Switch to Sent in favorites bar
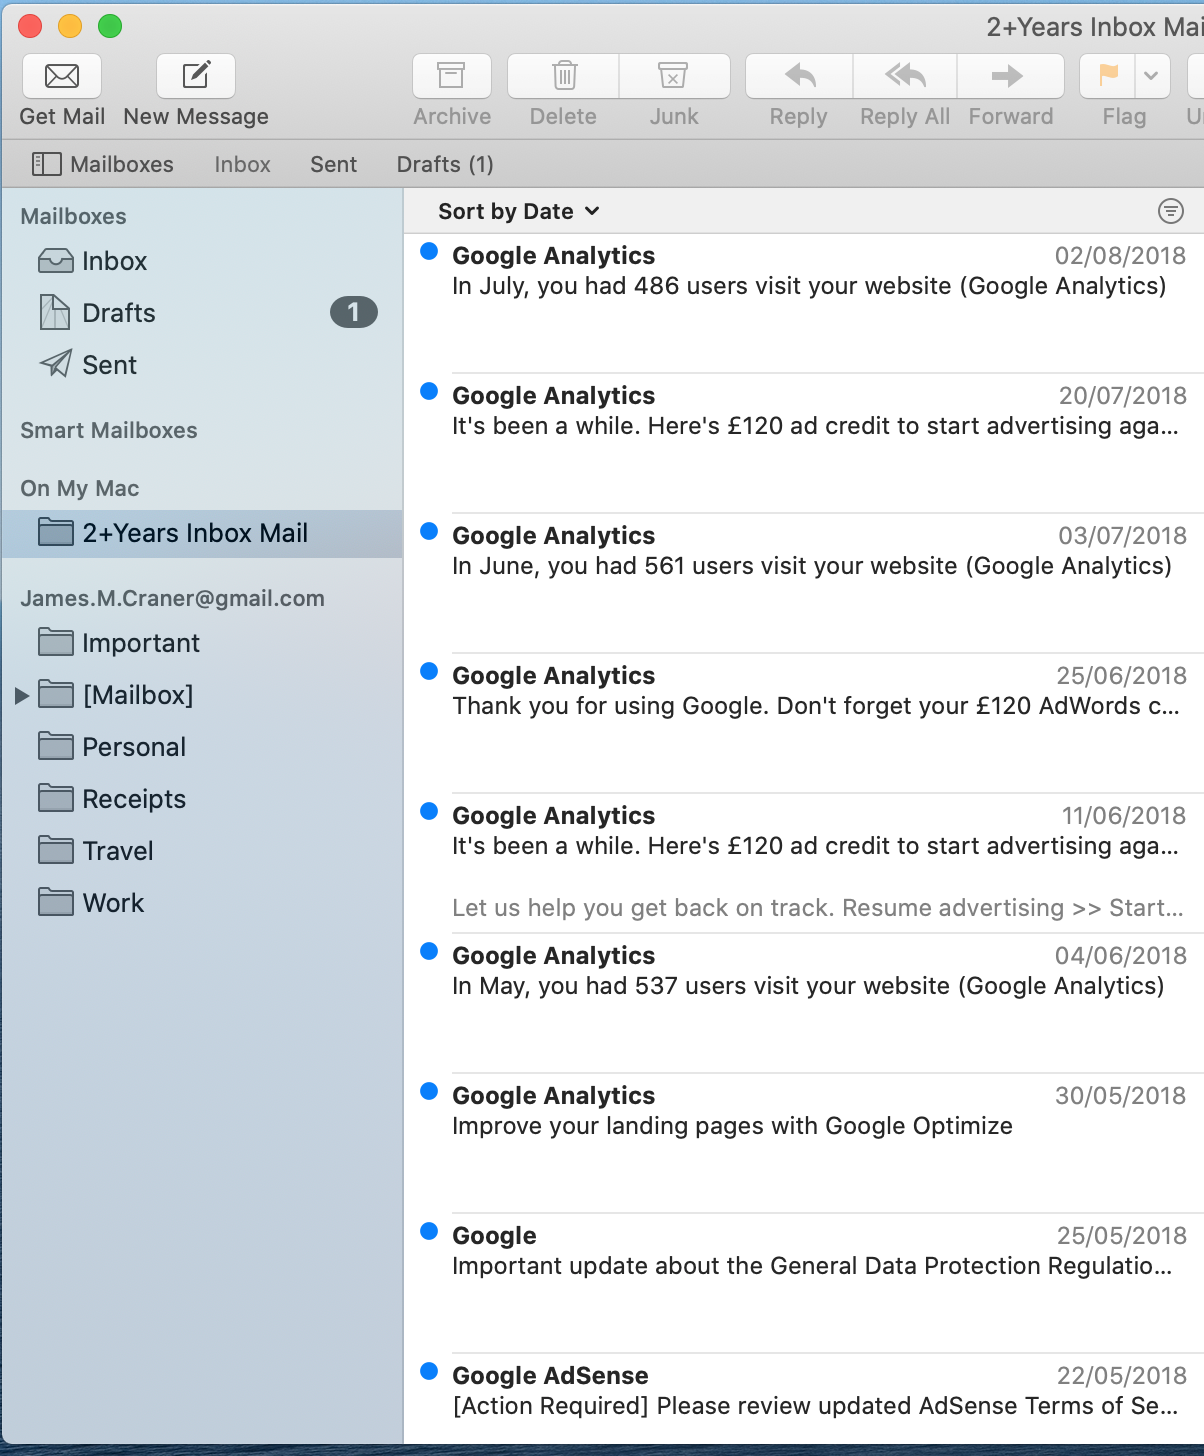1204x1456 pixels. pyautogui.click(x=333, y=164)
